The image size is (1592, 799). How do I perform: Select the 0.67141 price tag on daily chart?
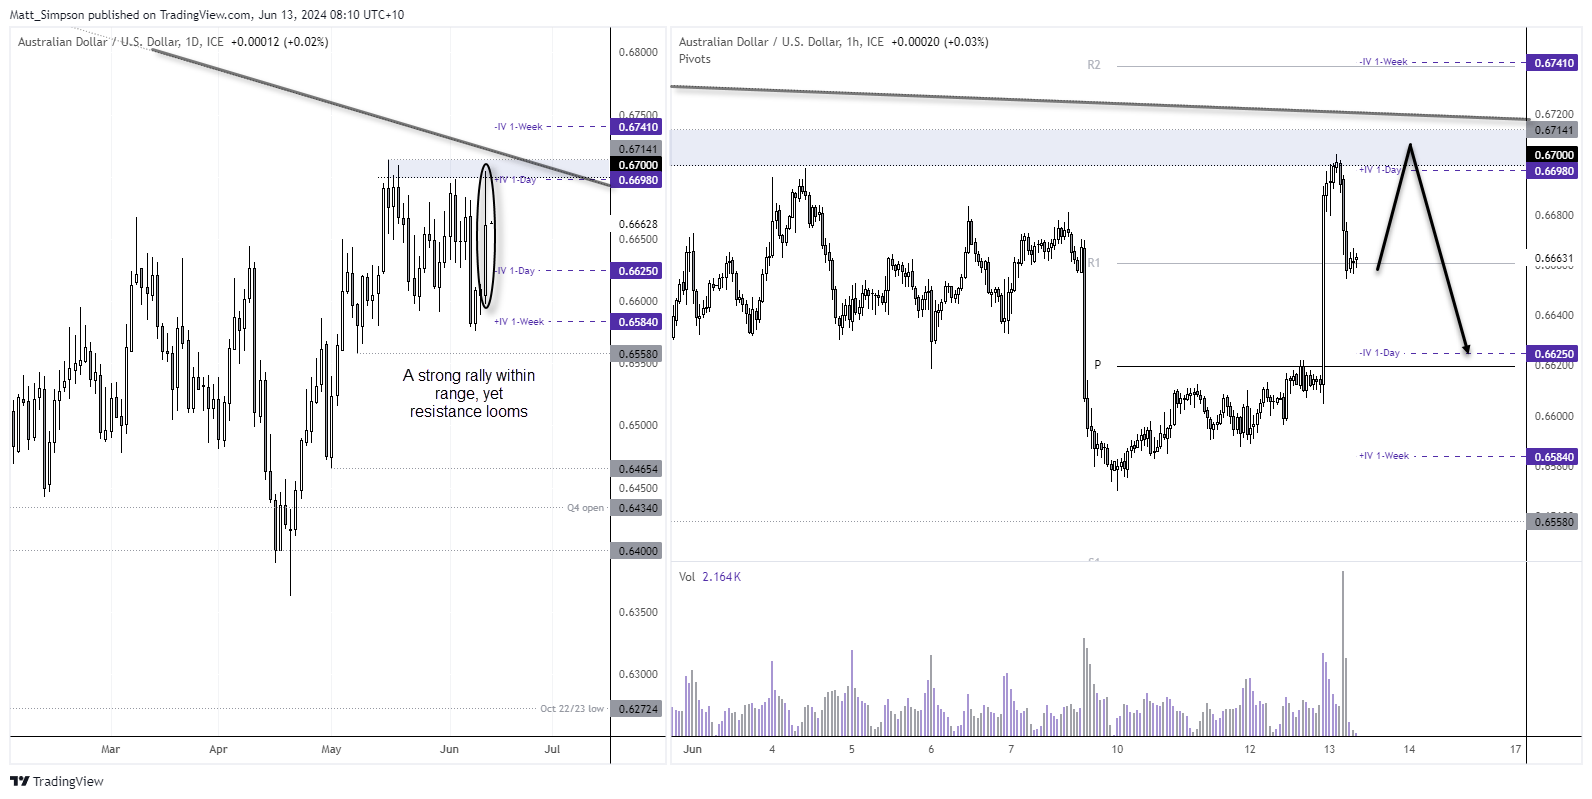(638, 149)
